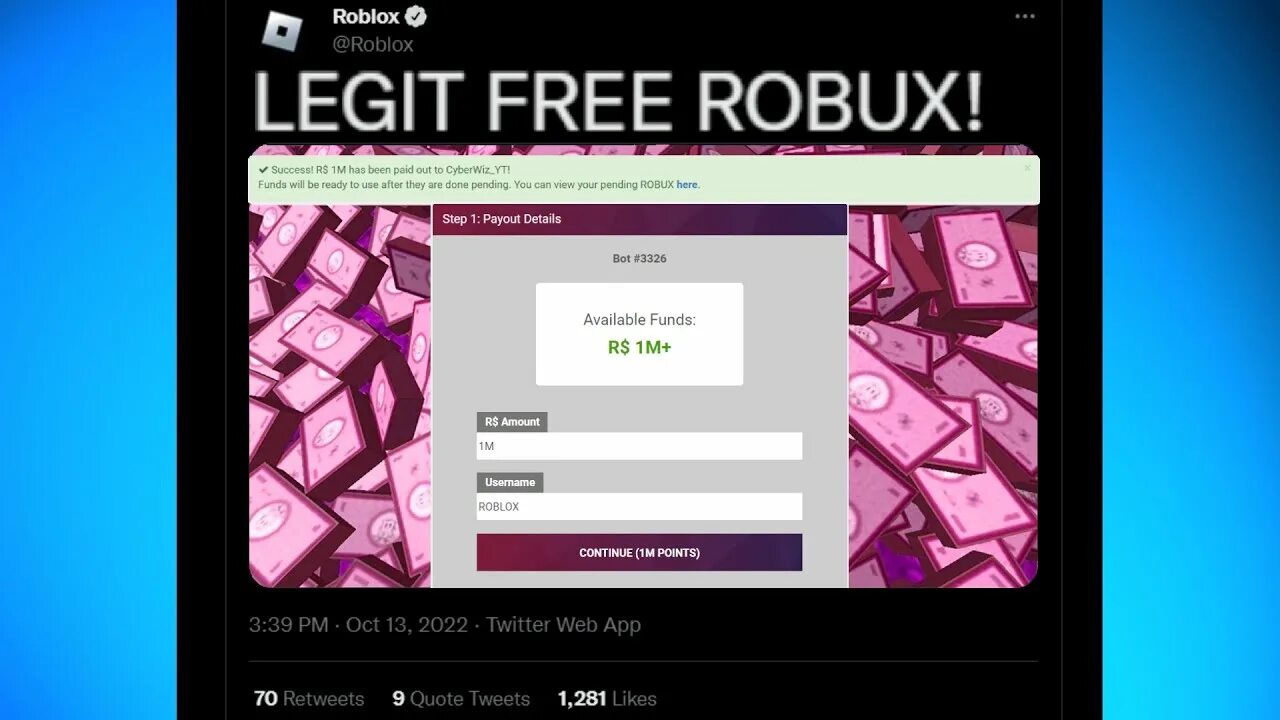Click the R$ Amount input field
Viewport: 1280px width, 720px height.
[639, 446]
